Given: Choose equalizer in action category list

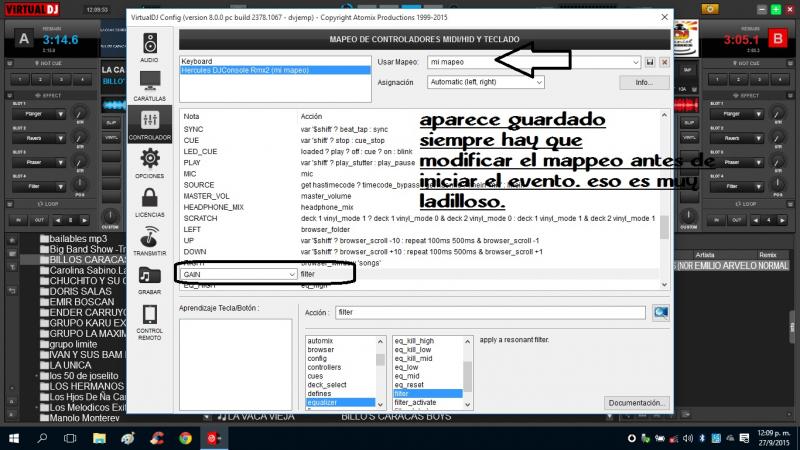Looking at the screenshot, I should pos(341,403).
